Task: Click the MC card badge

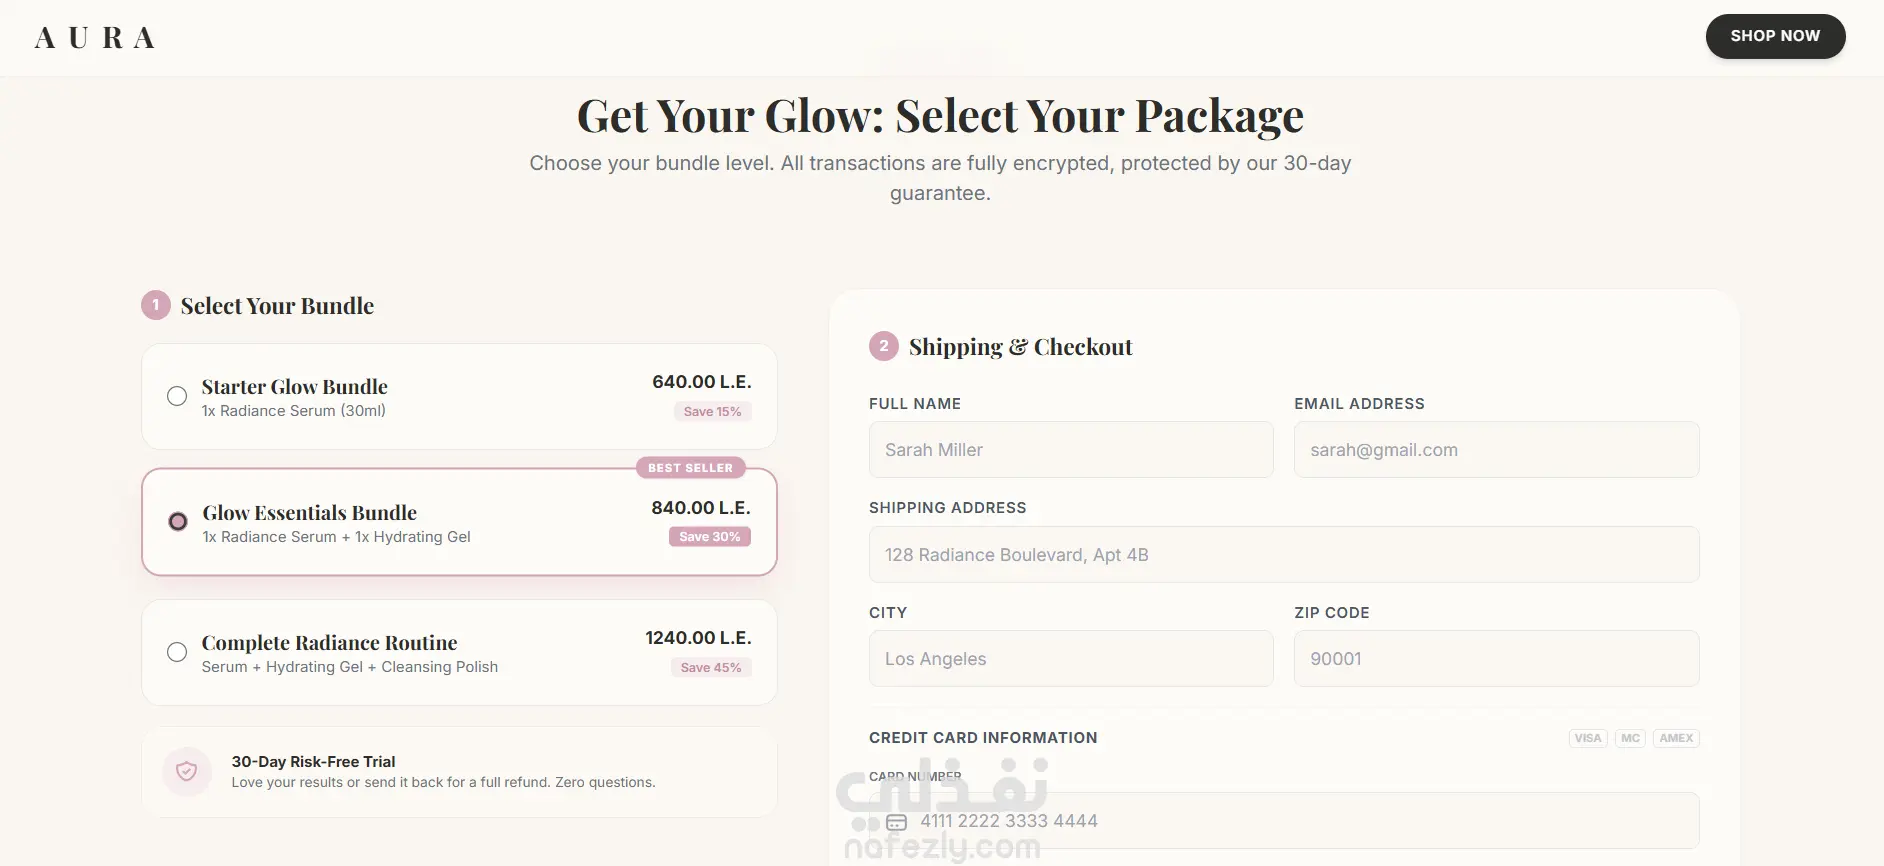Action: coord(1630,738)
